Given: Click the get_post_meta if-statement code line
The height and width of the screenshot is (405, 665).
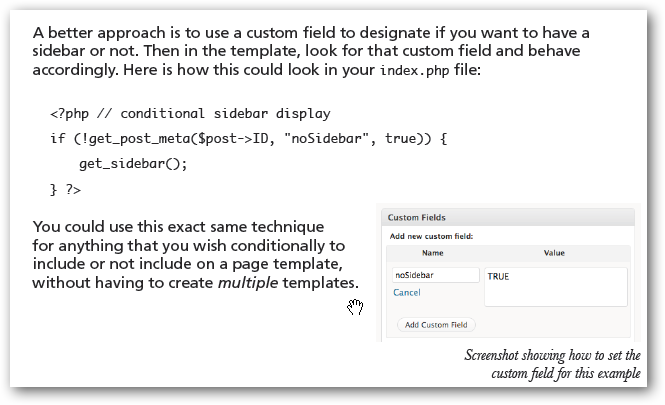Looking at the screenshot, I should [247, 136].
